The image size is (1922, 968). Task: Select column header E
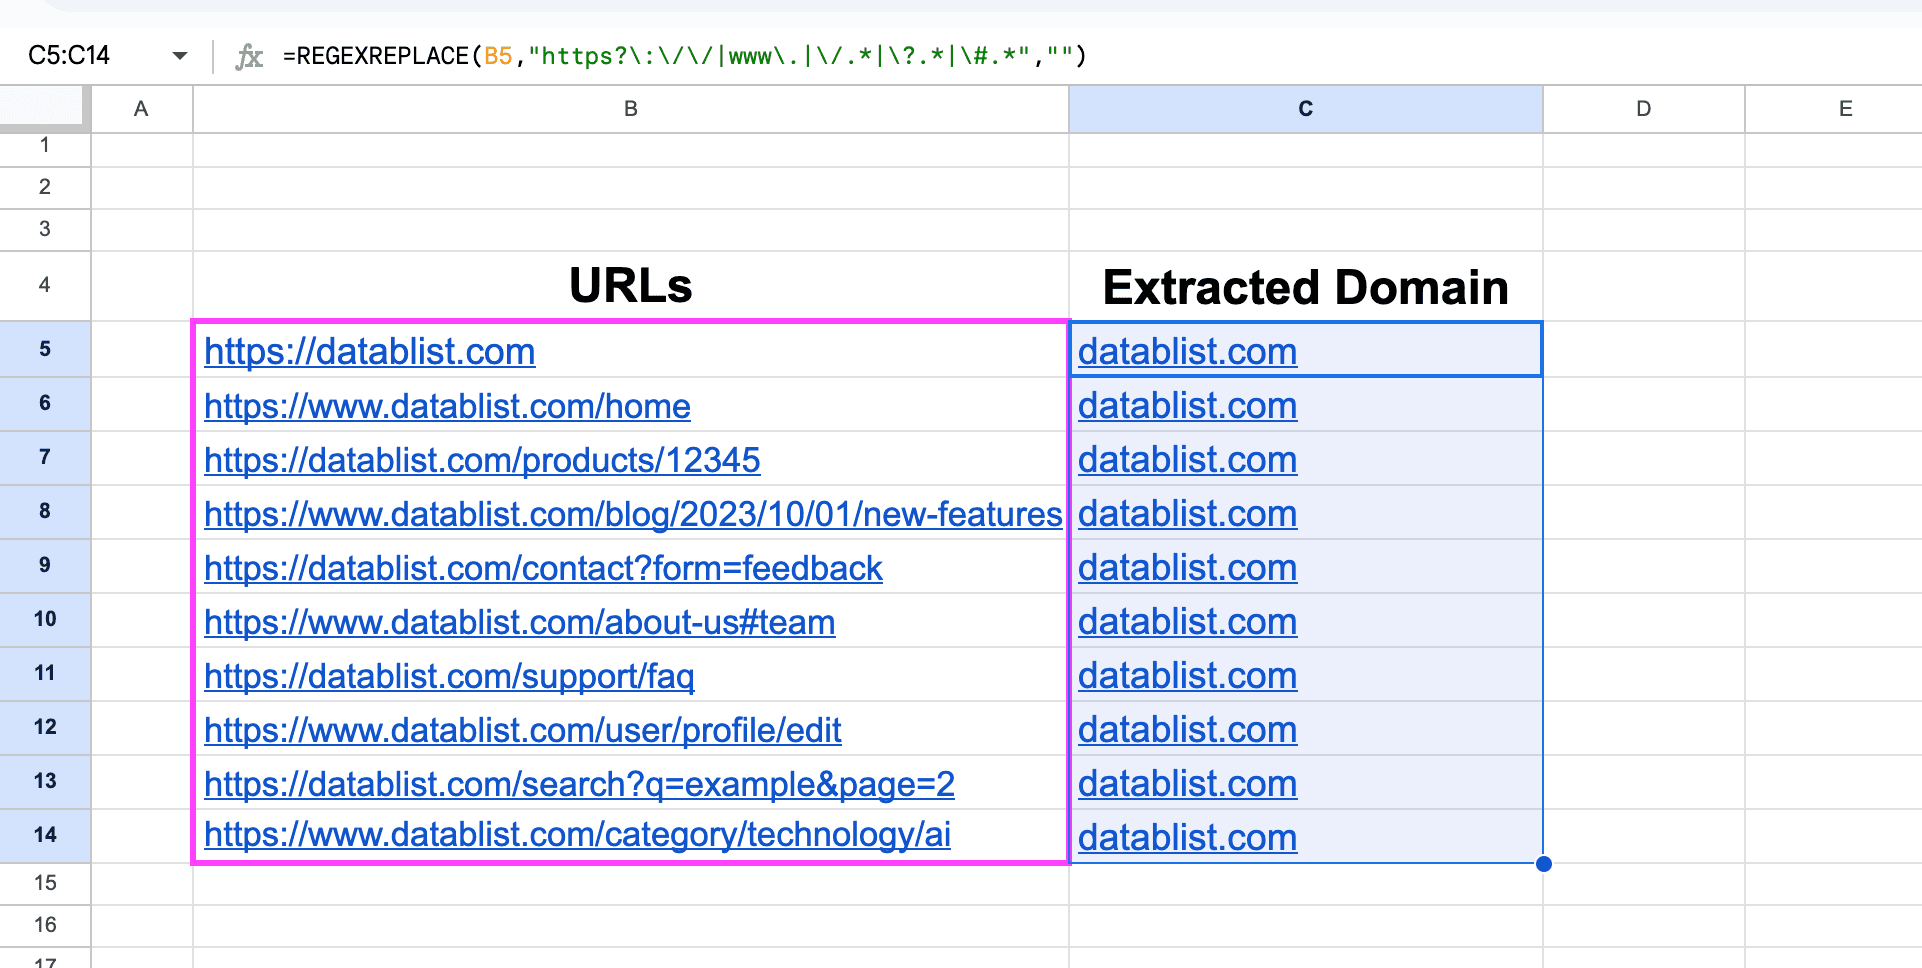[1845, 109]
